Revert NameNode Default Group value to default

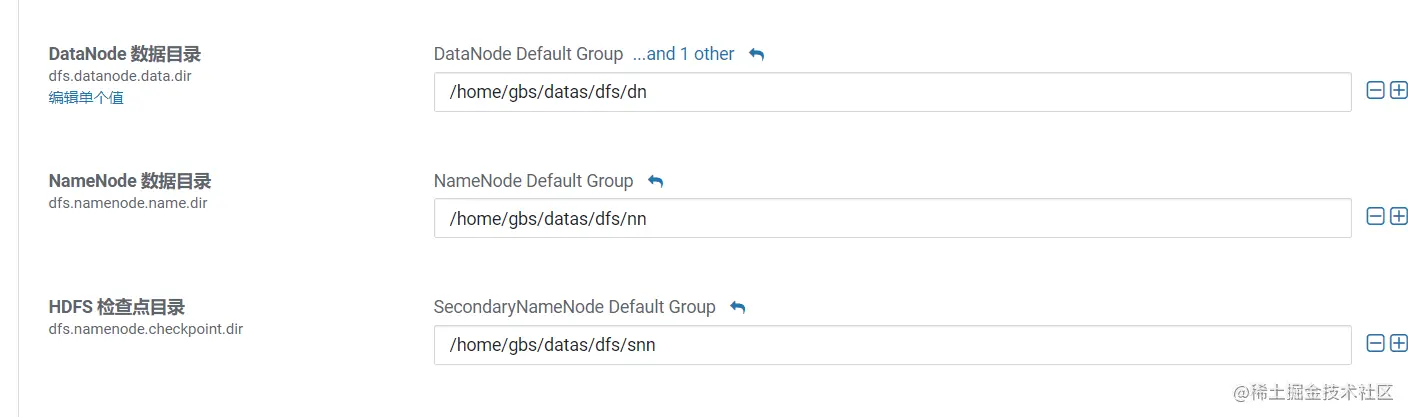(x=656, y=181)
